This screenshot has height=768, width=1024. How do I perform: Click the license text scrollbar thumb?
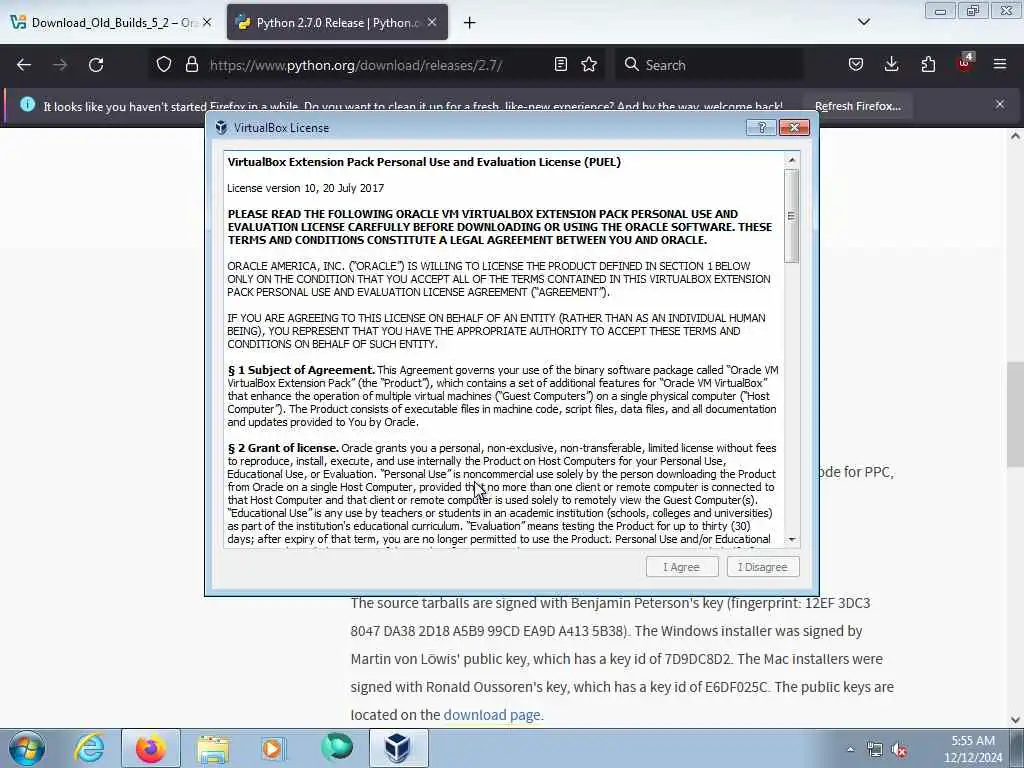tap(792, 216)
